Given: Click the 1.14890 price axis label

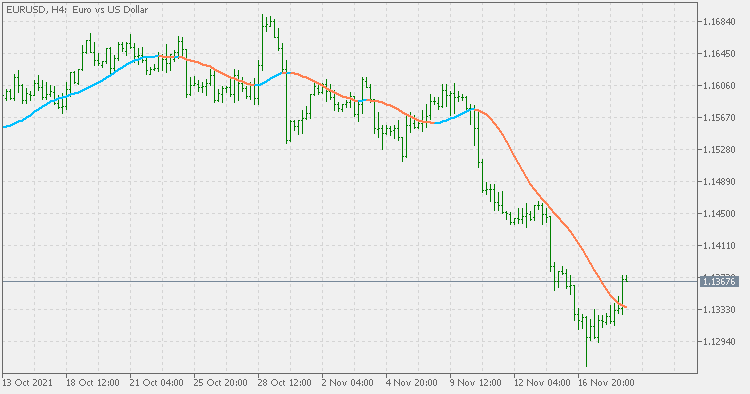Looking at the screenshot, I should click(719, 182).
